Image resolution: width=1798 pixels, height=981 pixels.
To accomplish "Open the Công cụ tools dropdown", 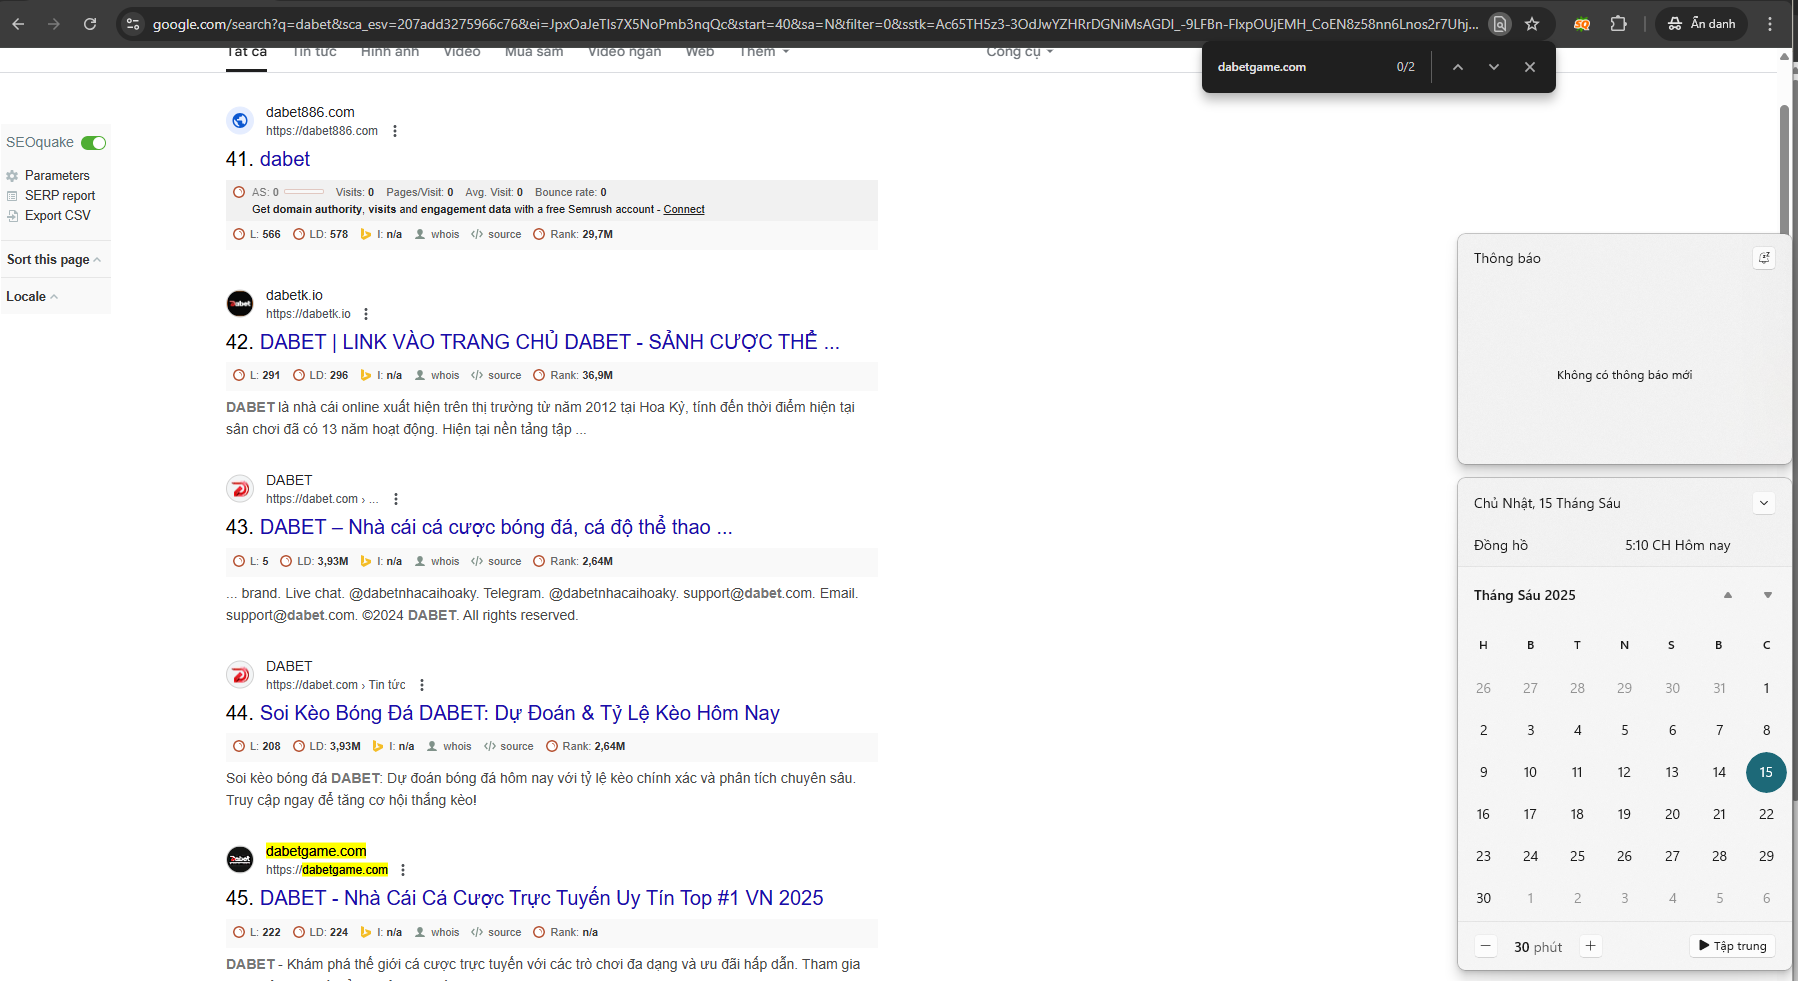I will pos(1019,52).
